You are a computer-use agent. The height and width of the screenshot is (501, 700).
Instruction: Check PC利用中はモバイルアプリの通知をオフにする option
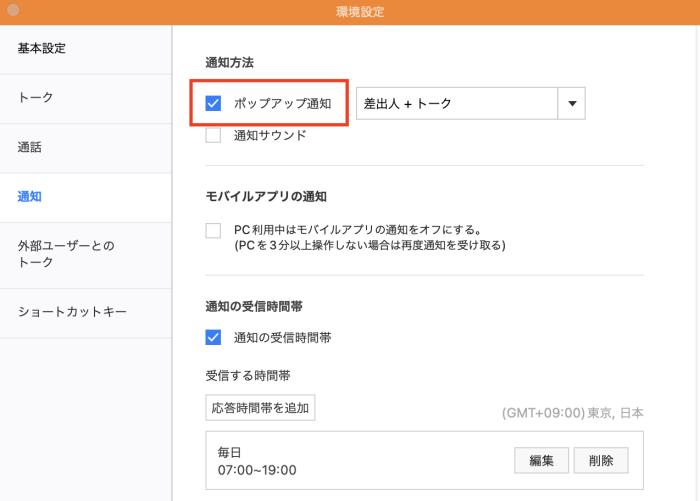[213, 230]
